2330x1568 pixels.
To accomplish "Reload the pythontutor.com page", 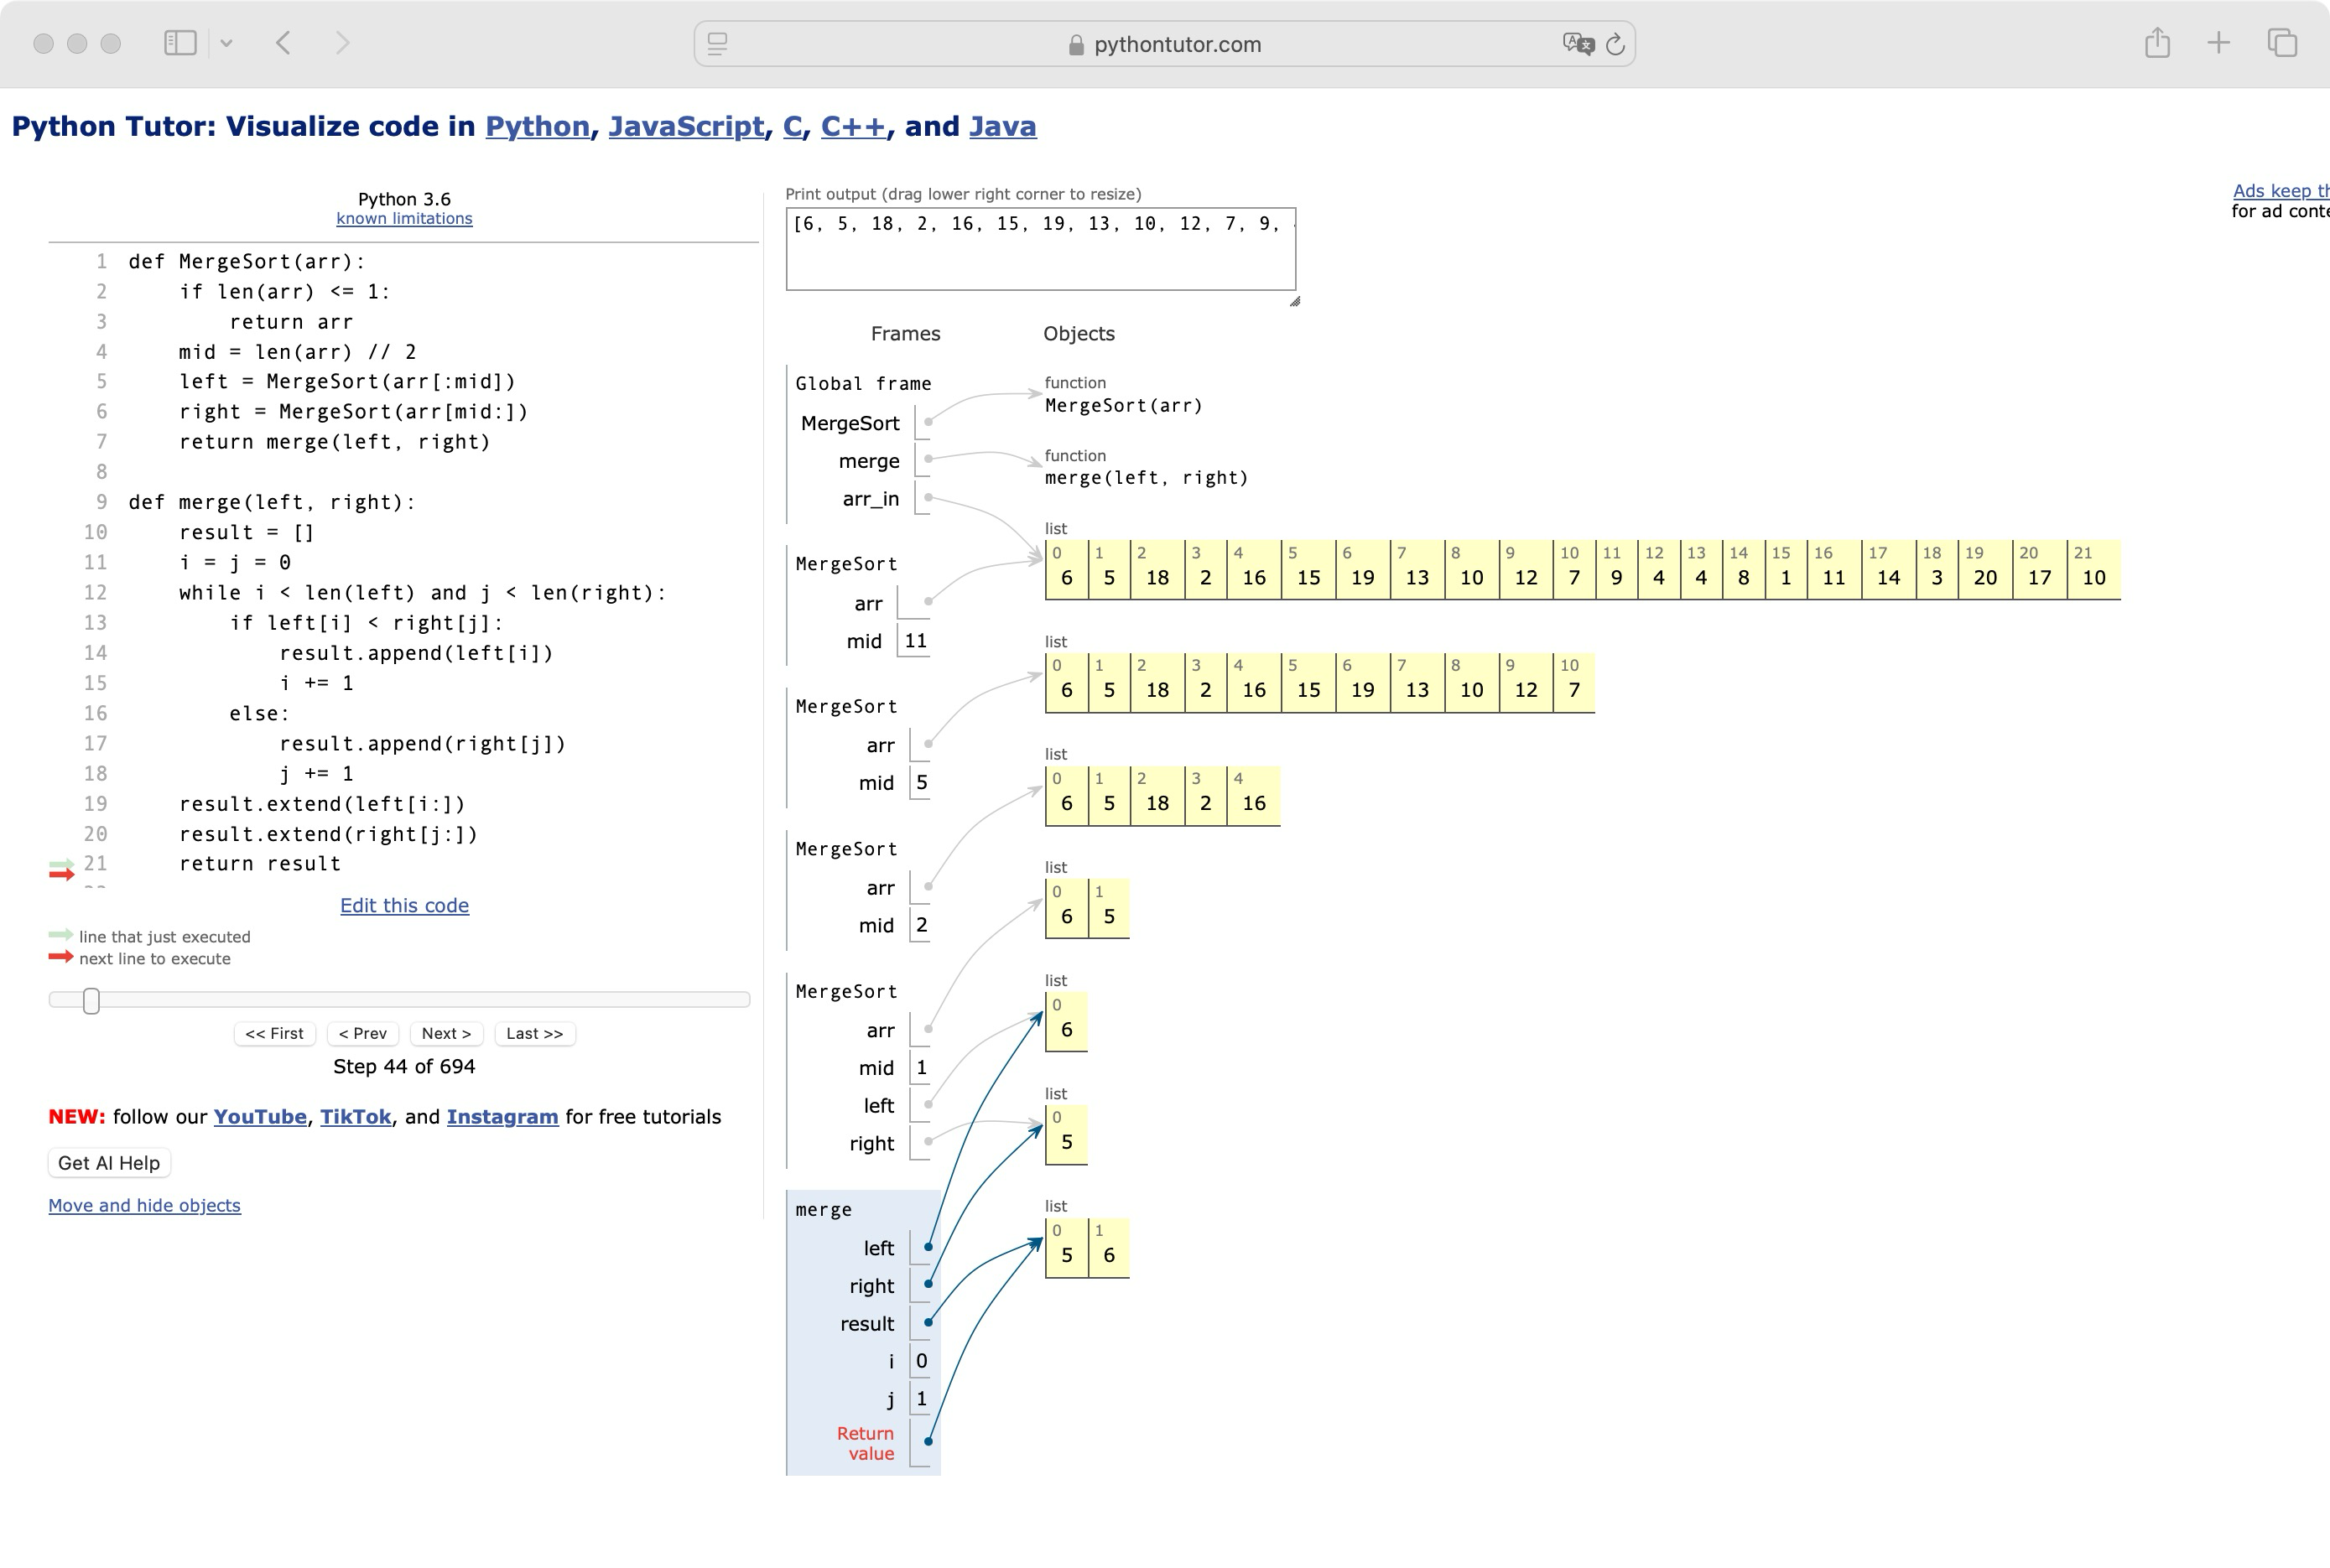I will click(x=1616, y=43).
